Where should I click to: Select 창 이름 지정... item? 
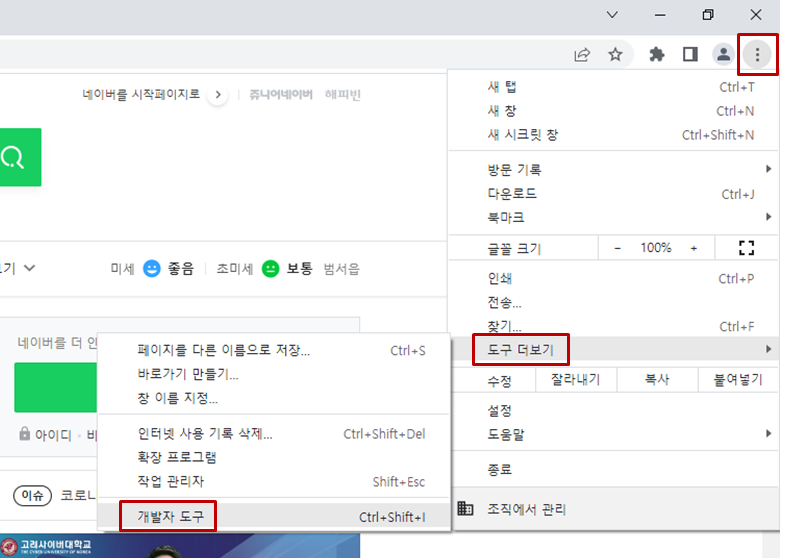point(274,398)
